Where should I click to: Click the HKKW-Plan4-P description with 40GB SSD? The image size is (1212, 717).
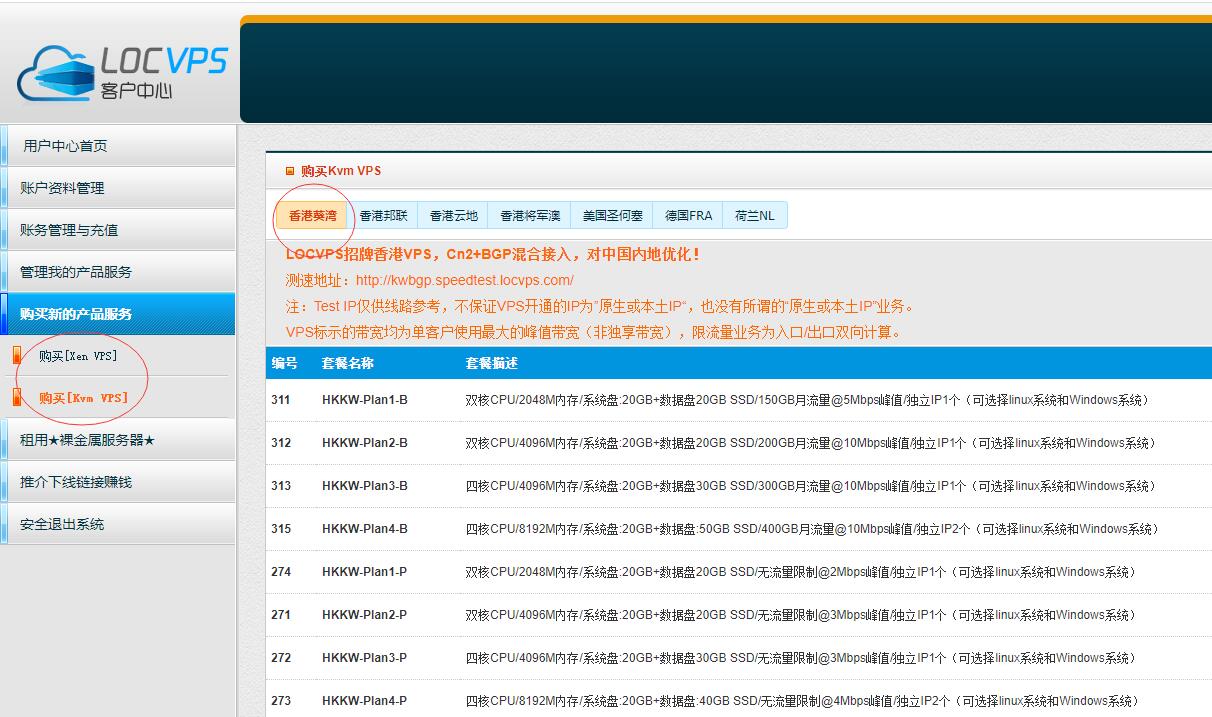[802, 701]
